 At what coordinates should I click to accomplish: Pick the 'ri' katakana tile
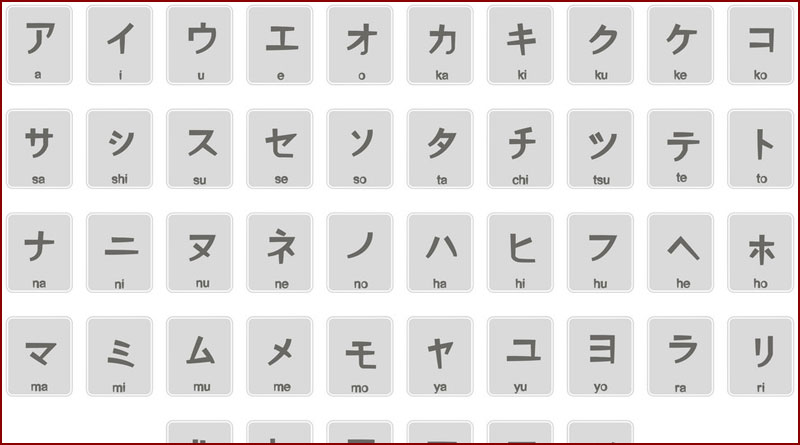760,356
